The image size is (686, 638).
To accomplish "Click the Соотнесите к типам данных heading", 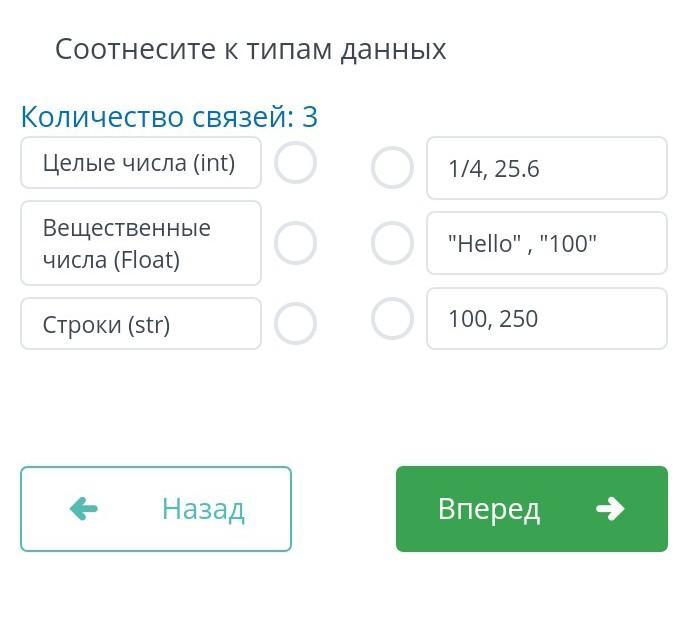I will 250,49.
